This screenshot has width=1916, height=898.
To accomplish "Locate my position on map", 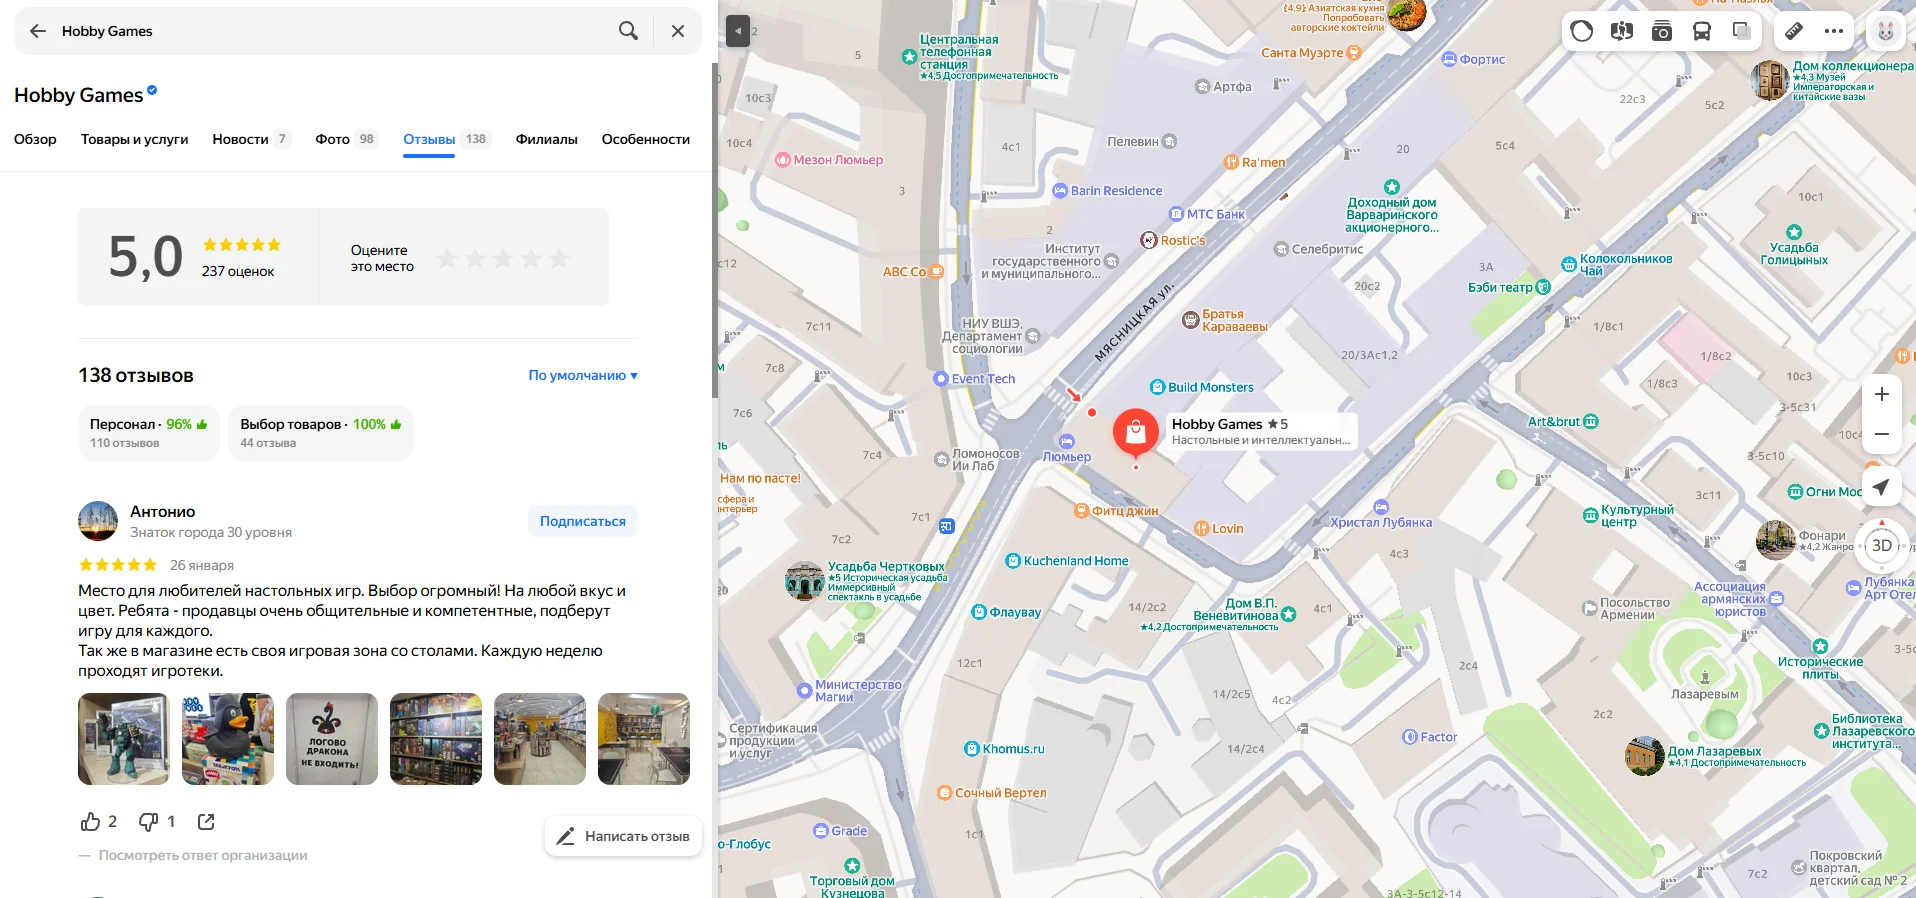I will [x=1882, y=487].
